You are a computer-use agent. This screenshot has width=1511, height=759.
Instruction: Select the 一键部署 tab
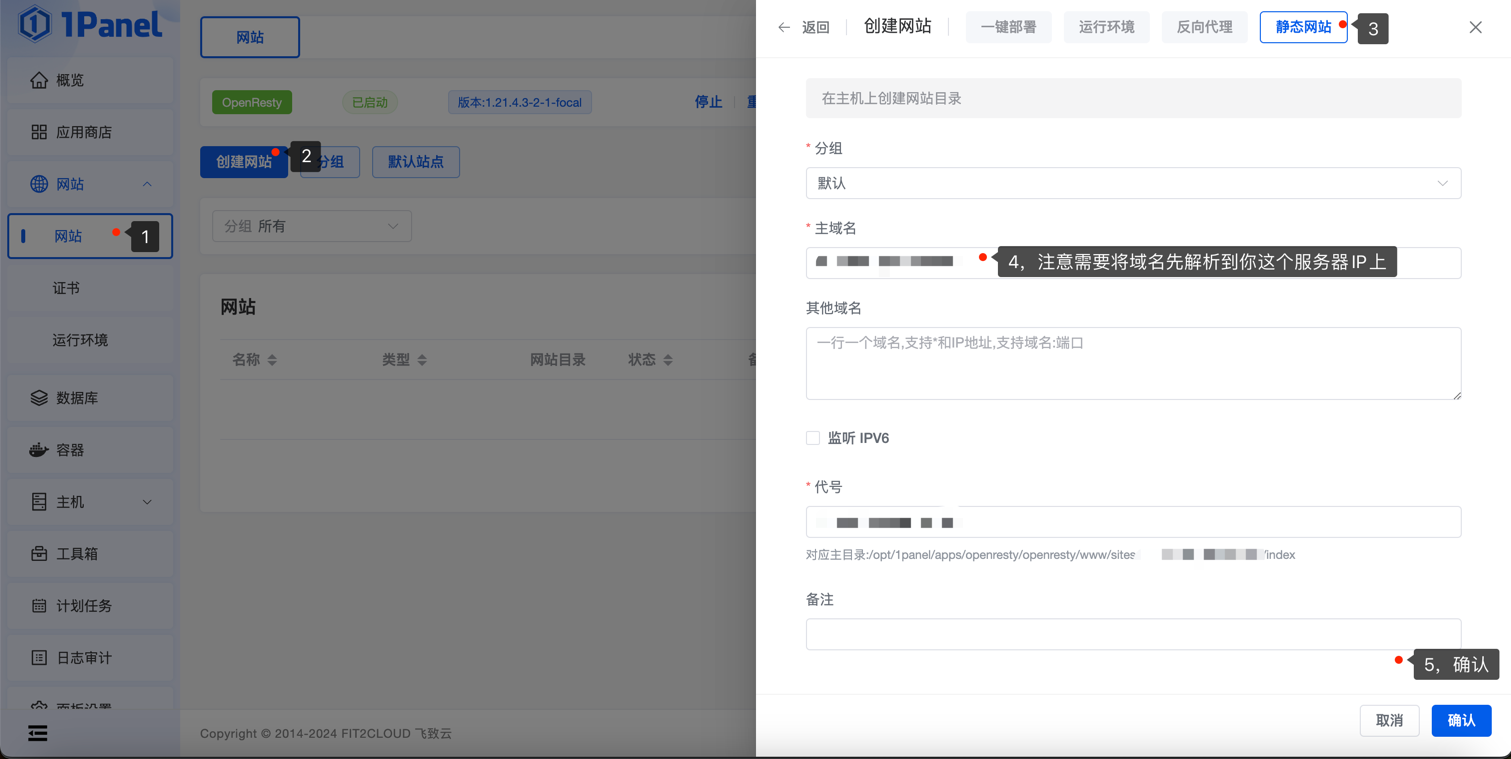click(x=1008, y=27)
